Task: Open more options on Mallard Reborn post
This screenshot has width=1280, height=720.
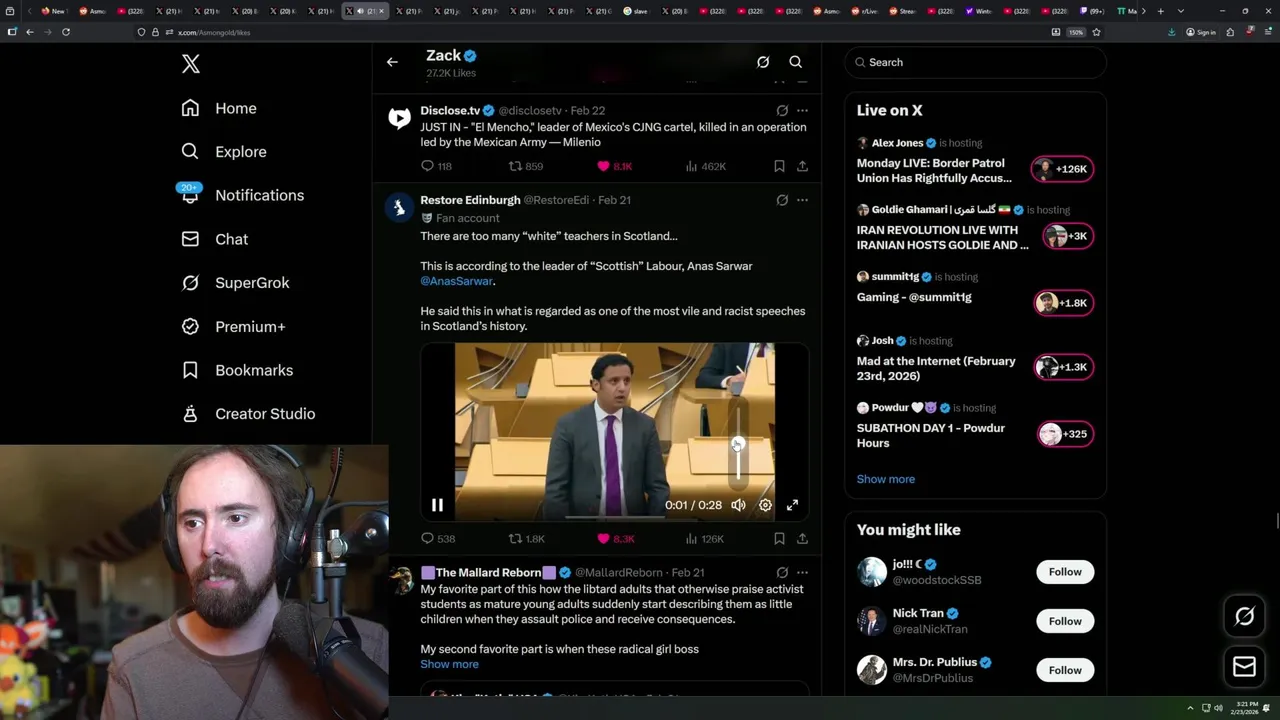Action: pos(802,573)
